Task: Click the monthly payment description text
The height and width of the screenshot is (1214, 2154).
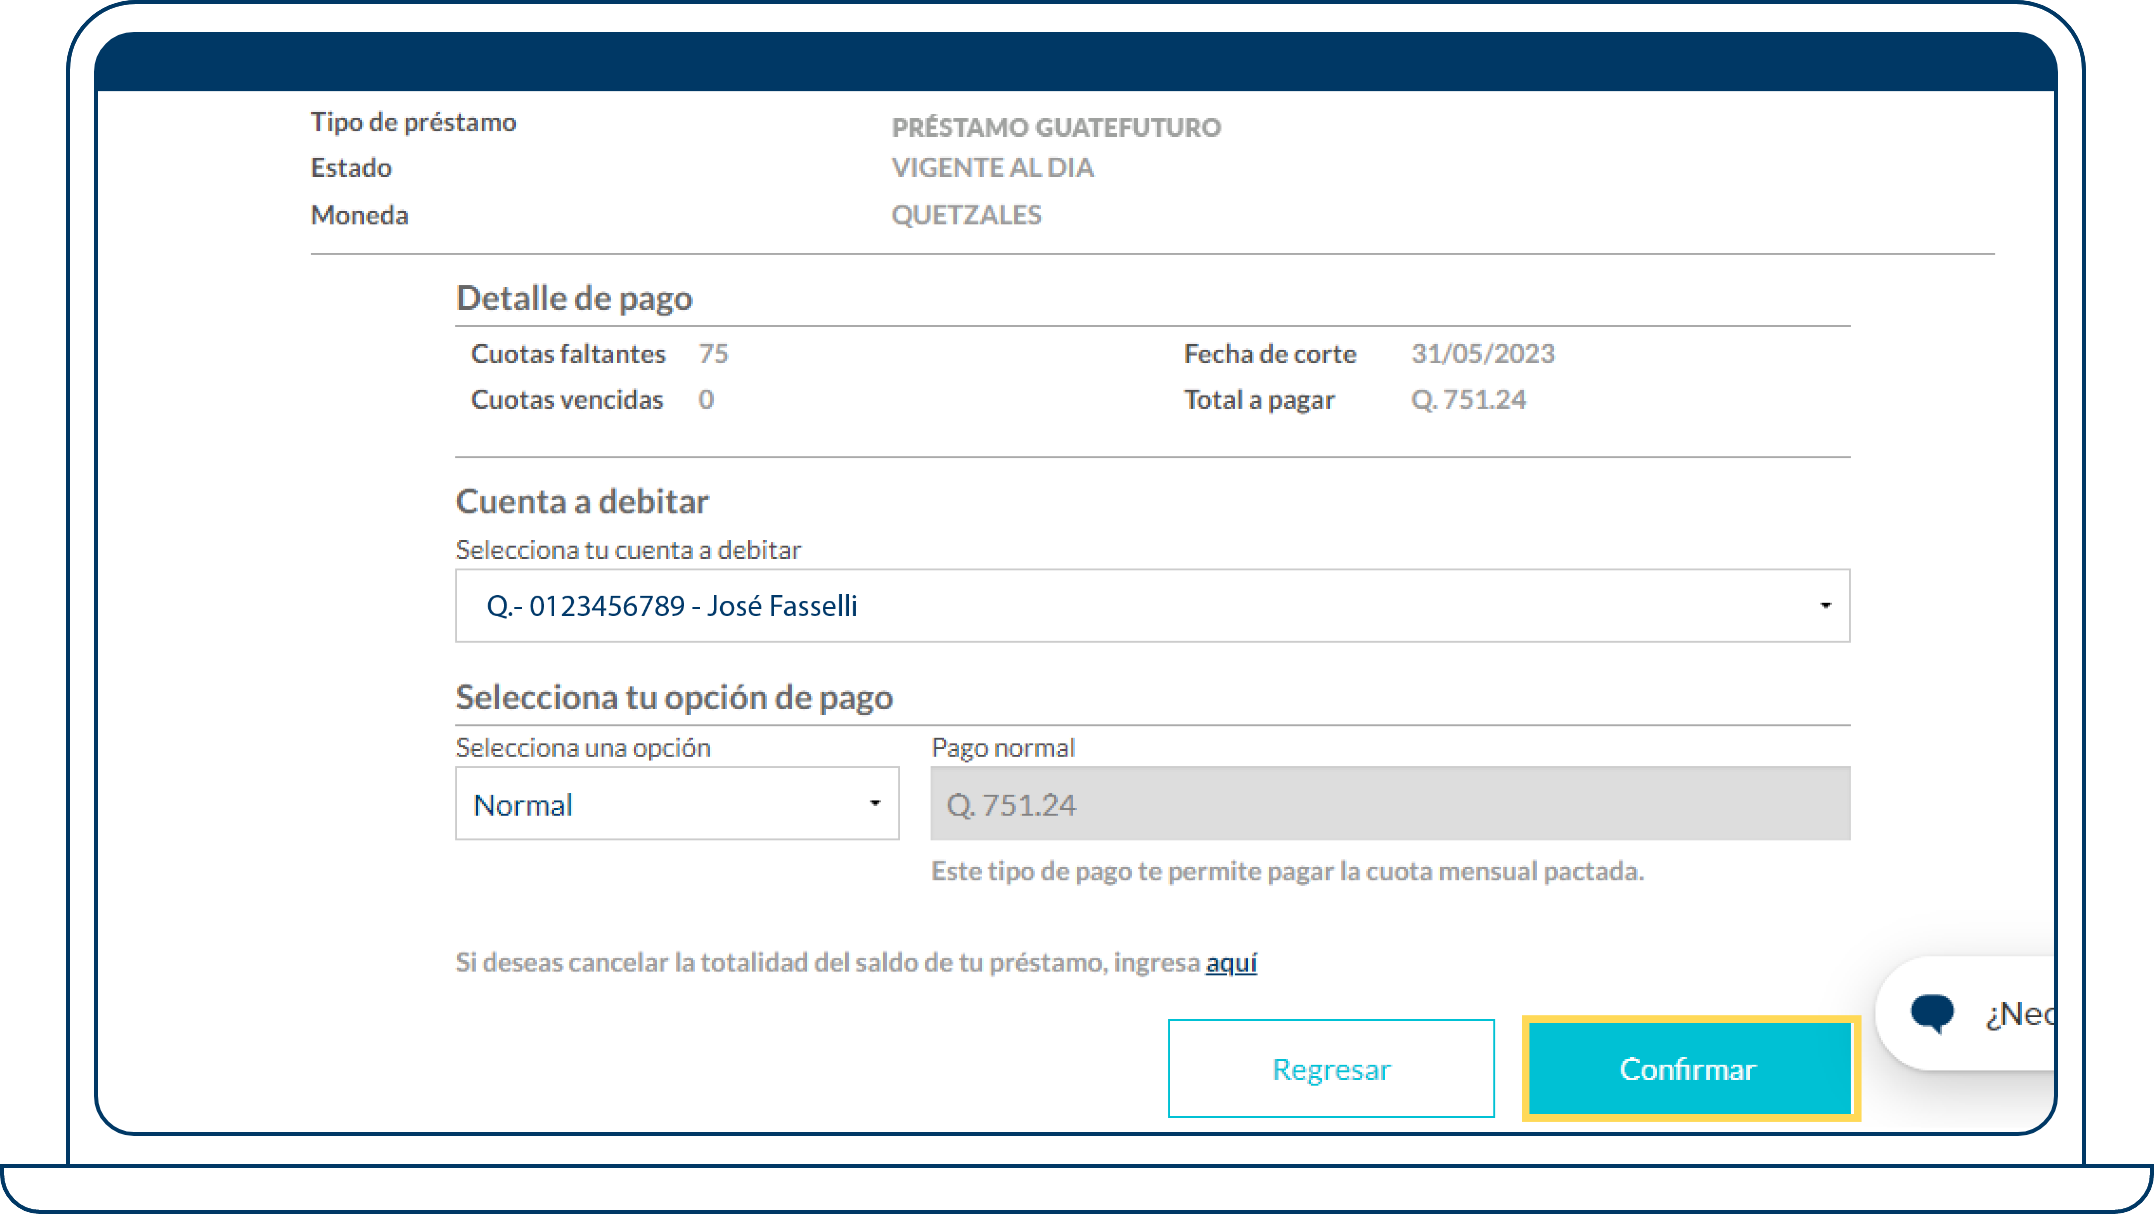Action: point(1287,871)
